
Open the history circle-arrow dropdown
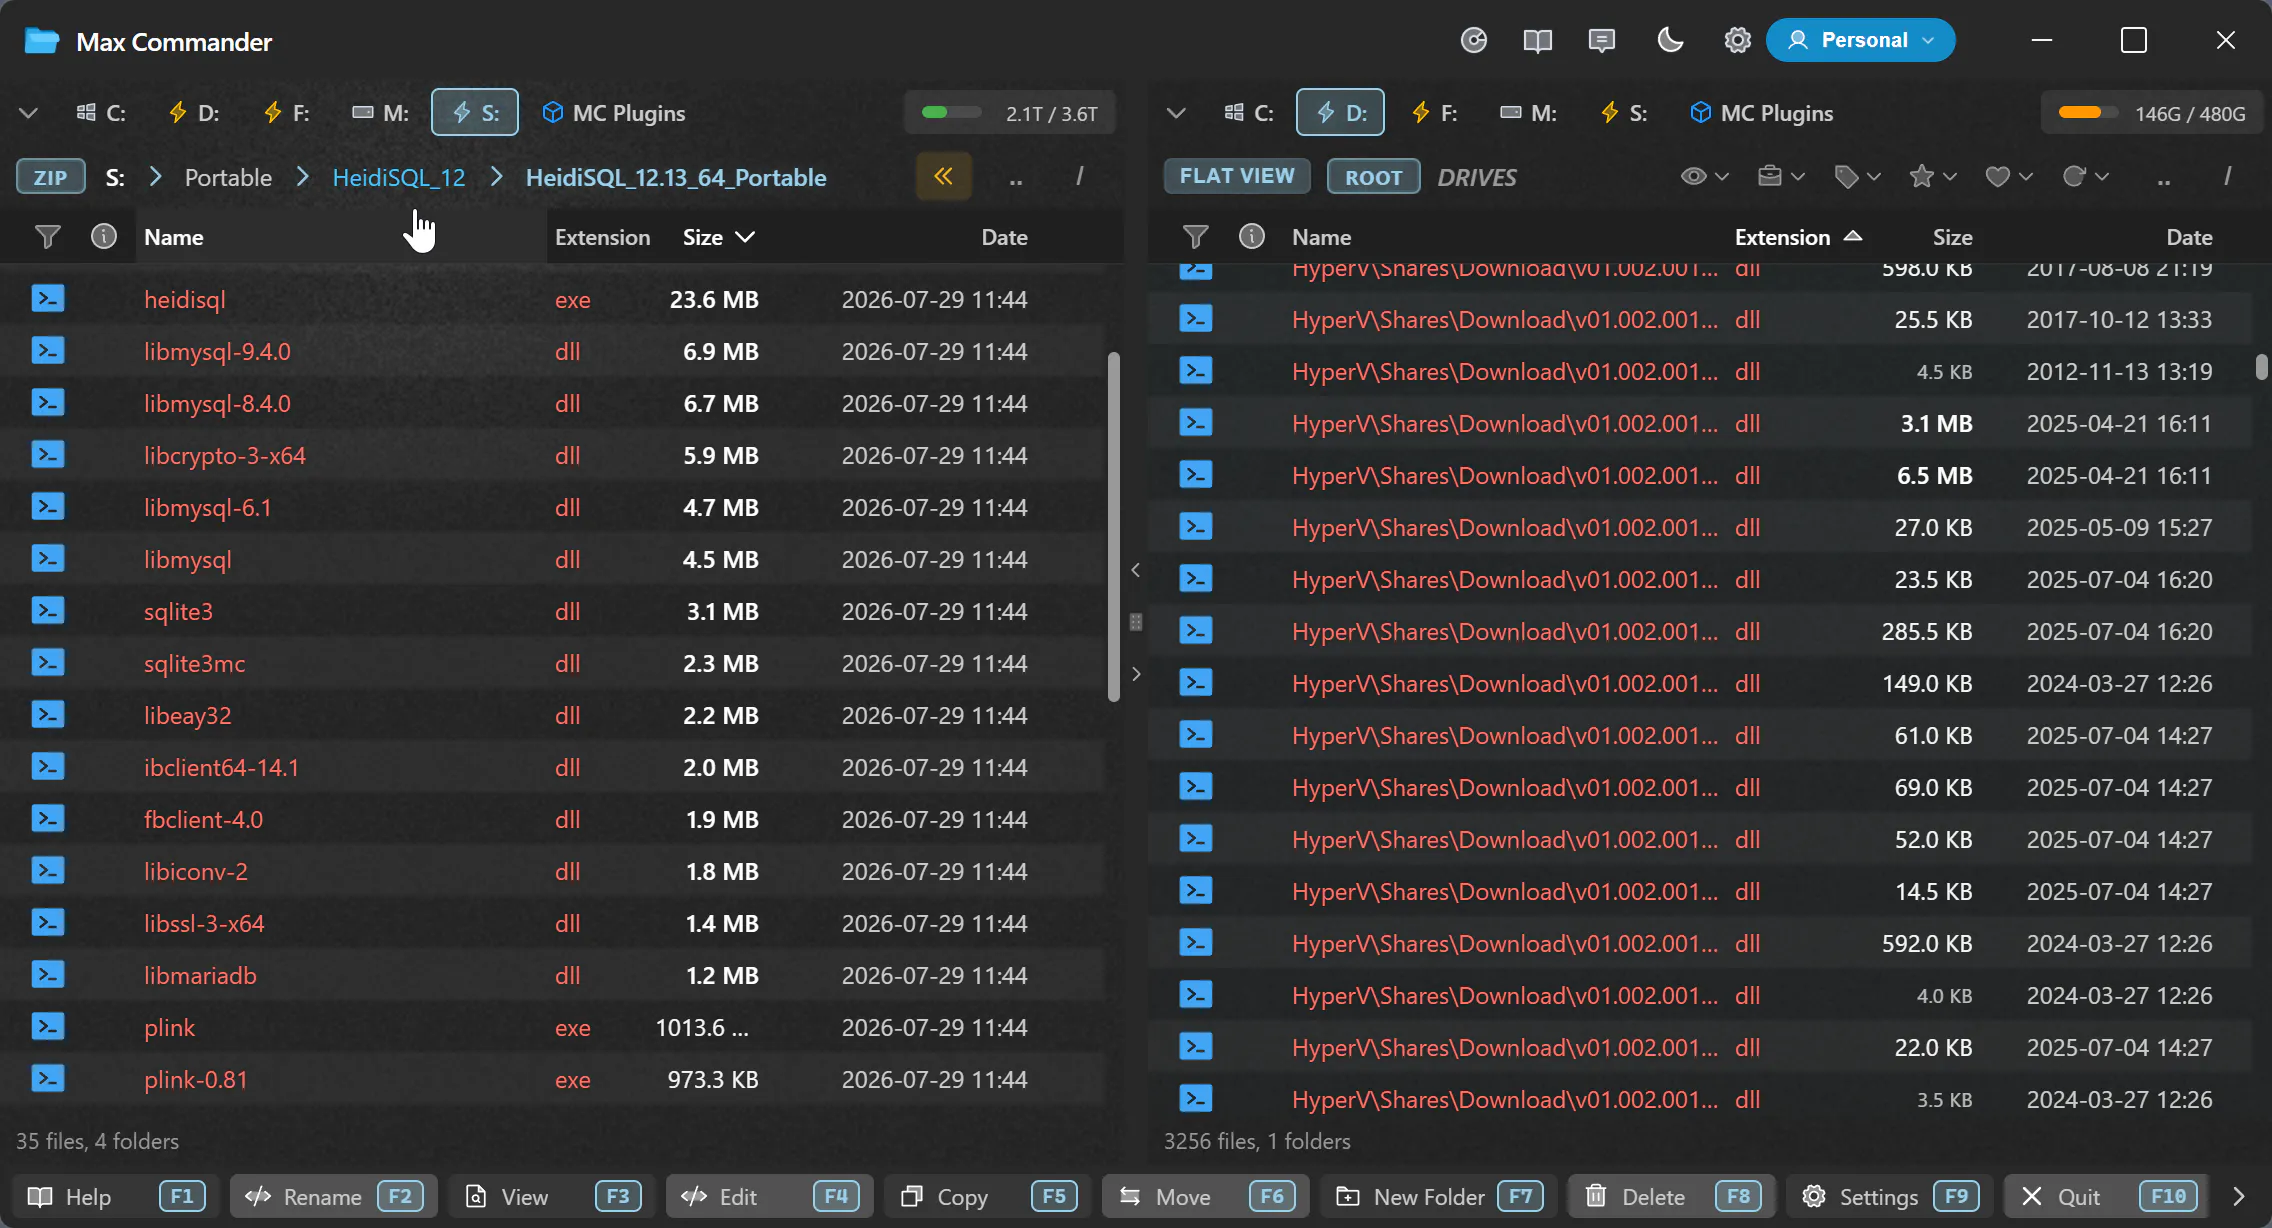click(x=2085, y=176)
